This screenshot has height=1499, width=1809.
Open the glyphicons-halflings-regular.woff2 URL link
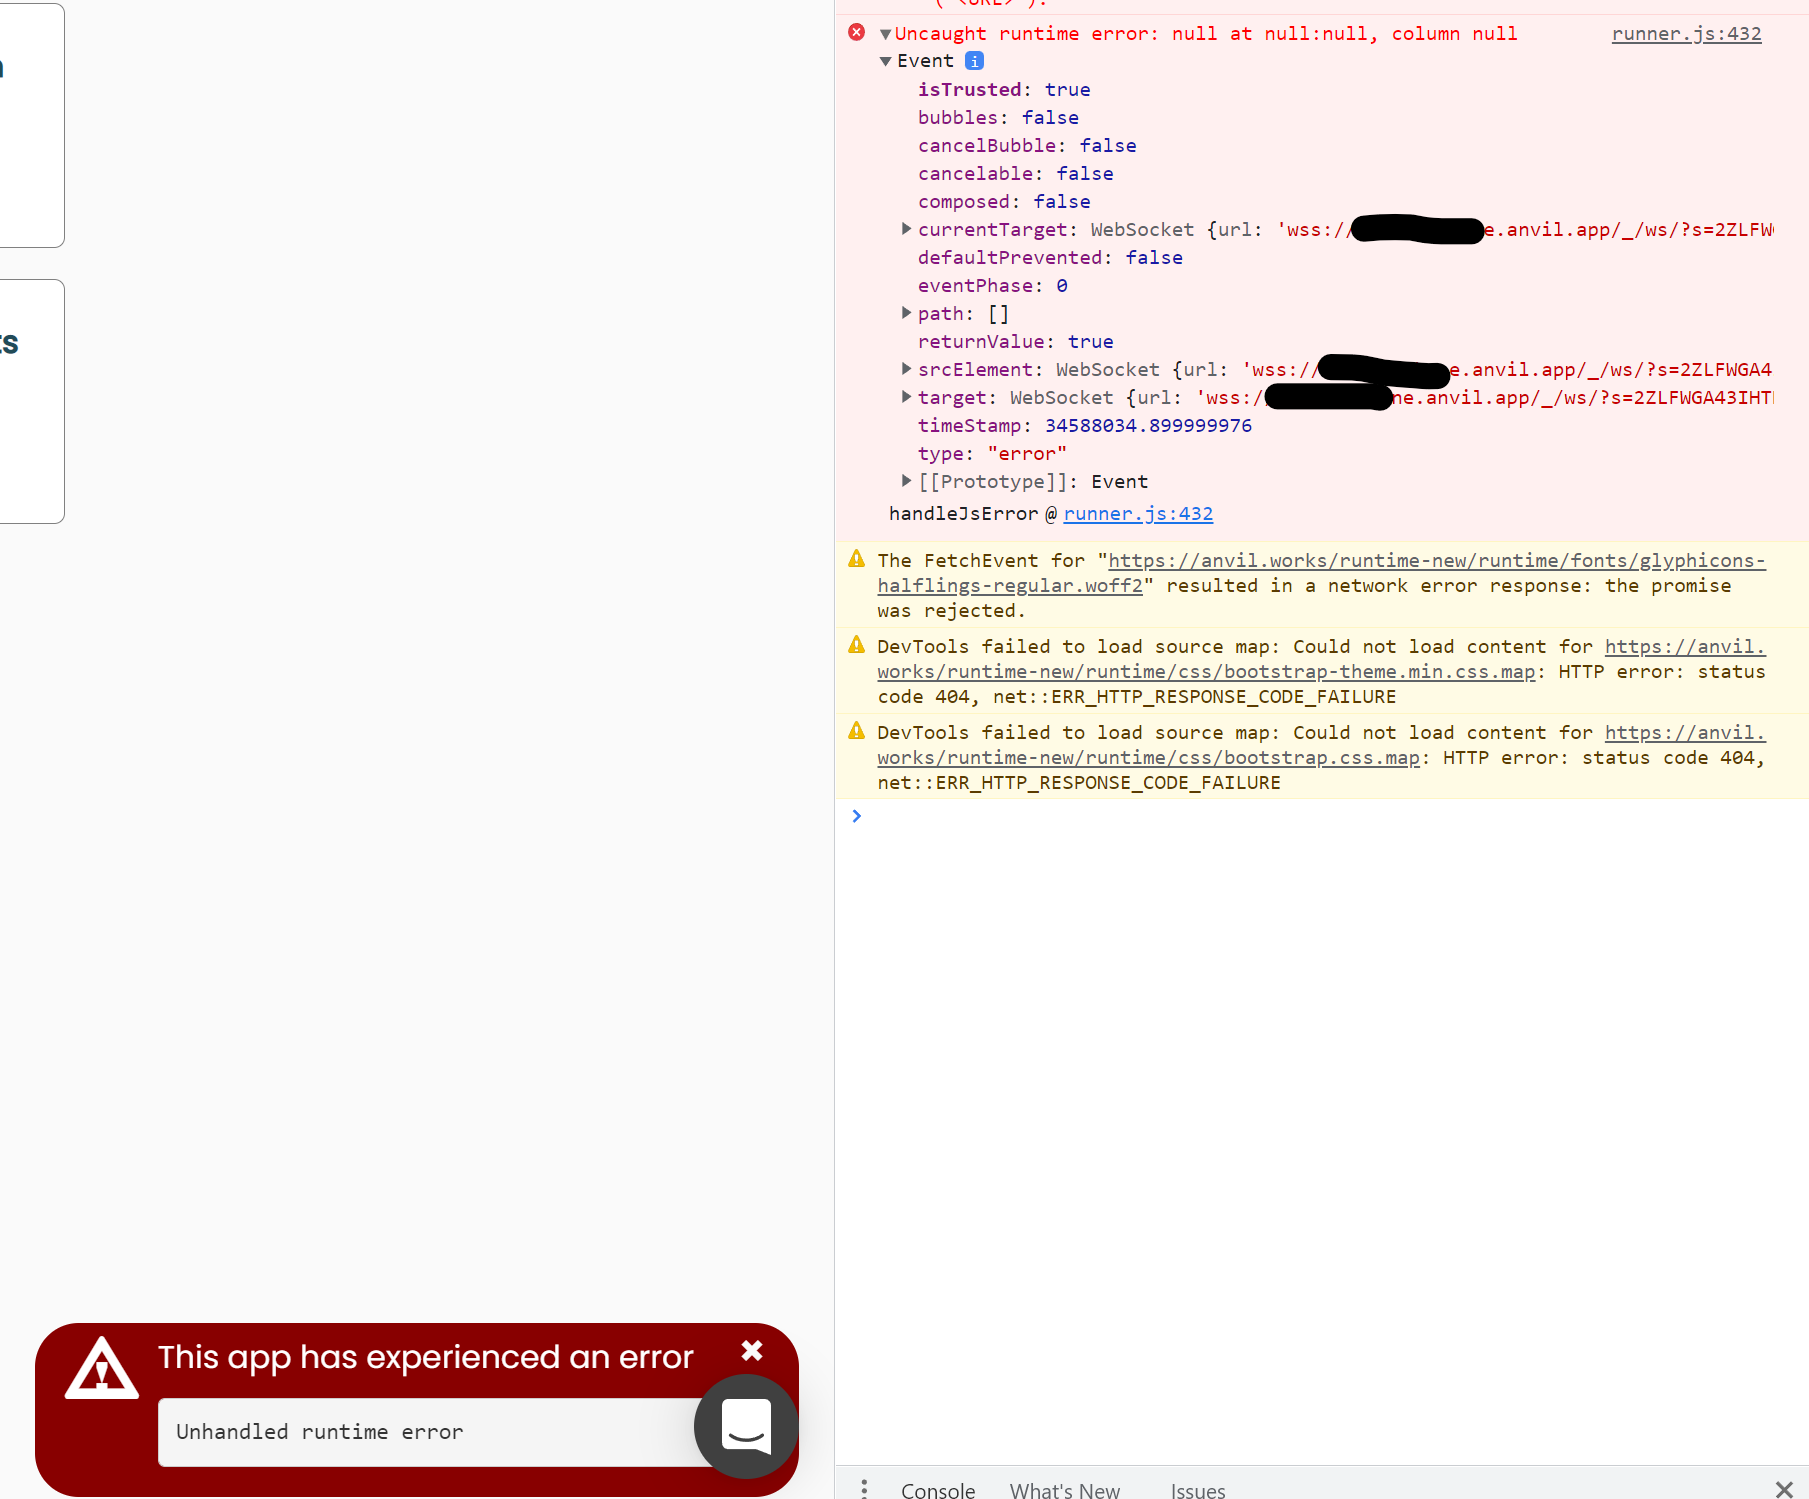[x=1436, y=561]
